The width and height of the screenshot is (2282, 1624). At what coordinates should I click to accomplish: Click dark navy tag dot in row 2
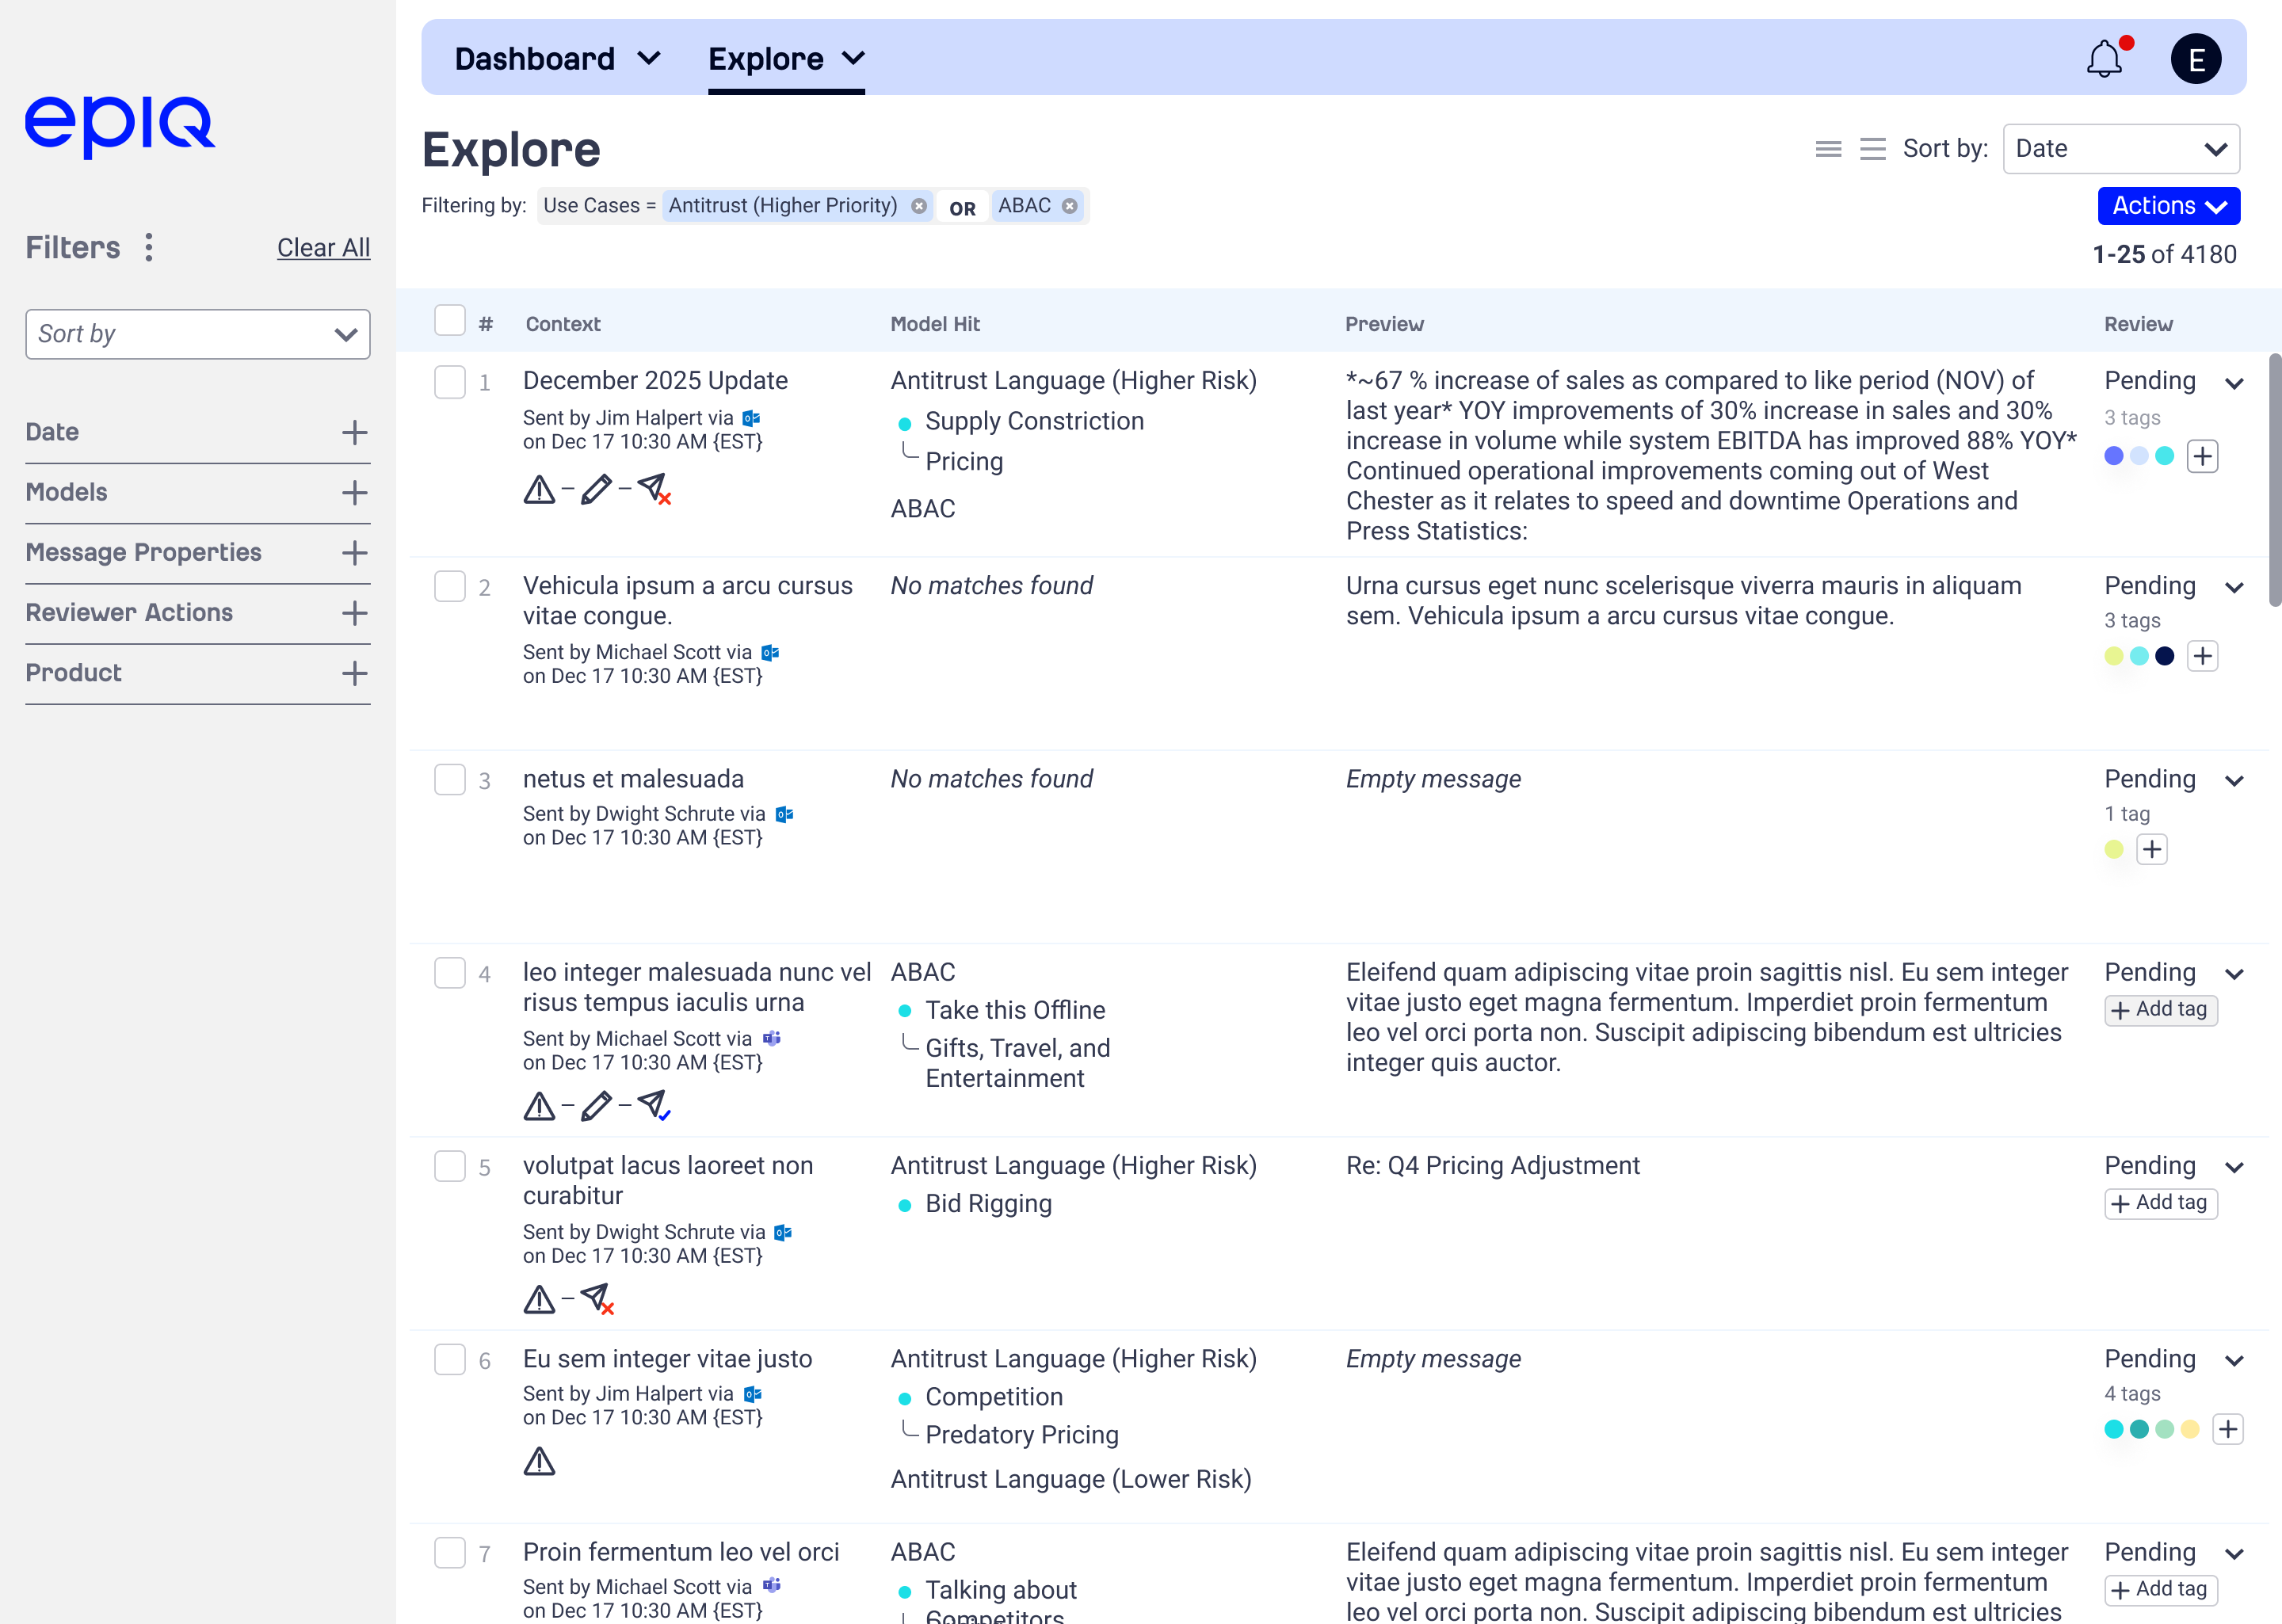2164,656
